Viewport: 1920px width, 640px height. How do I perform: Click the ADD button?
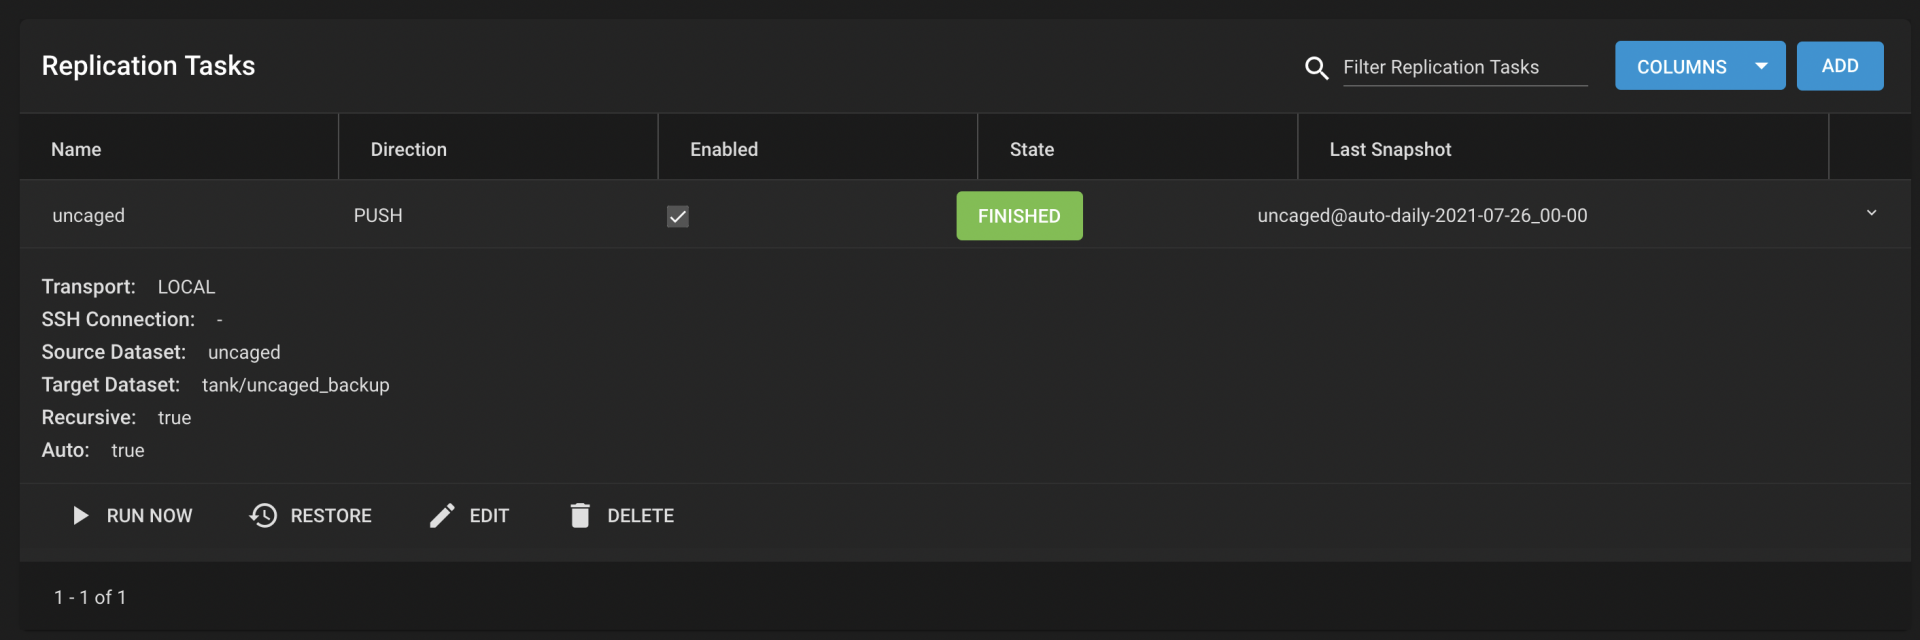pos(1840,66)
